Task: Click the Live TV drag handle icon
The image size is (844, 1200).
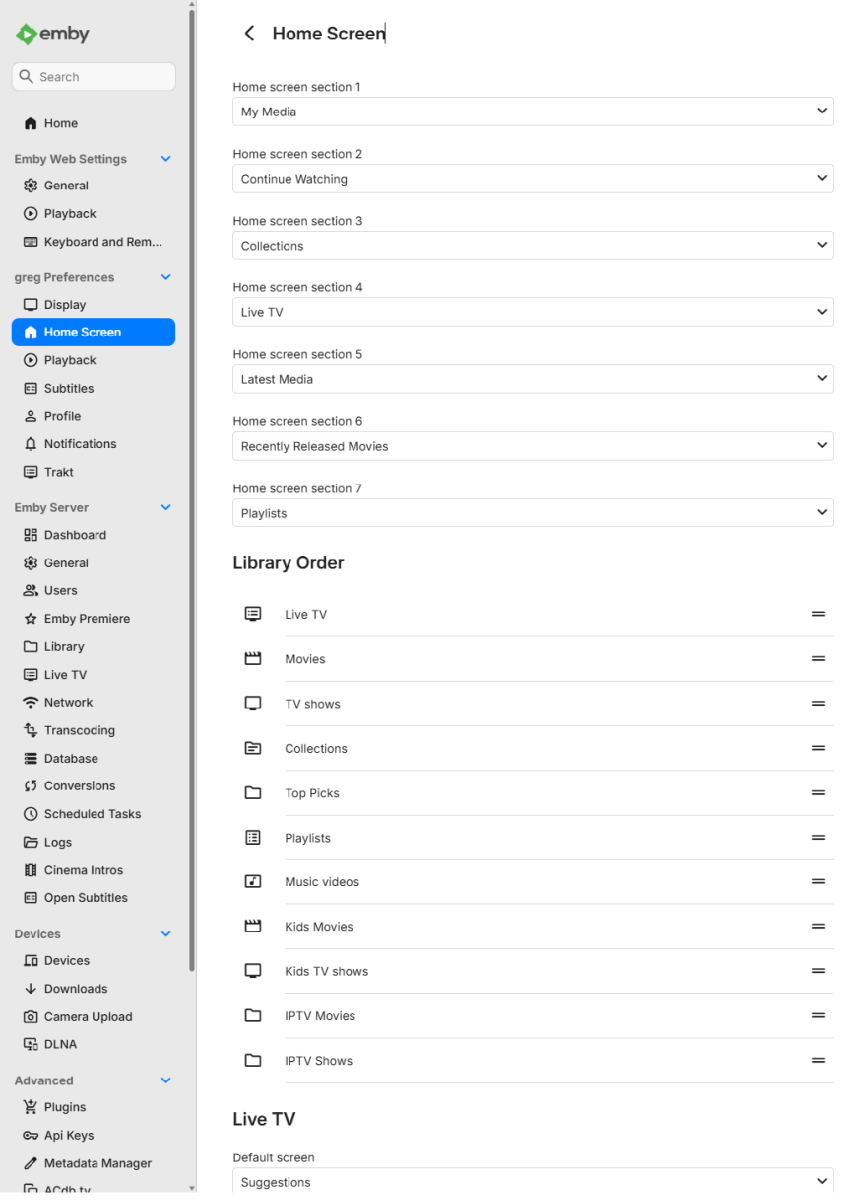Action: (818, 614)
